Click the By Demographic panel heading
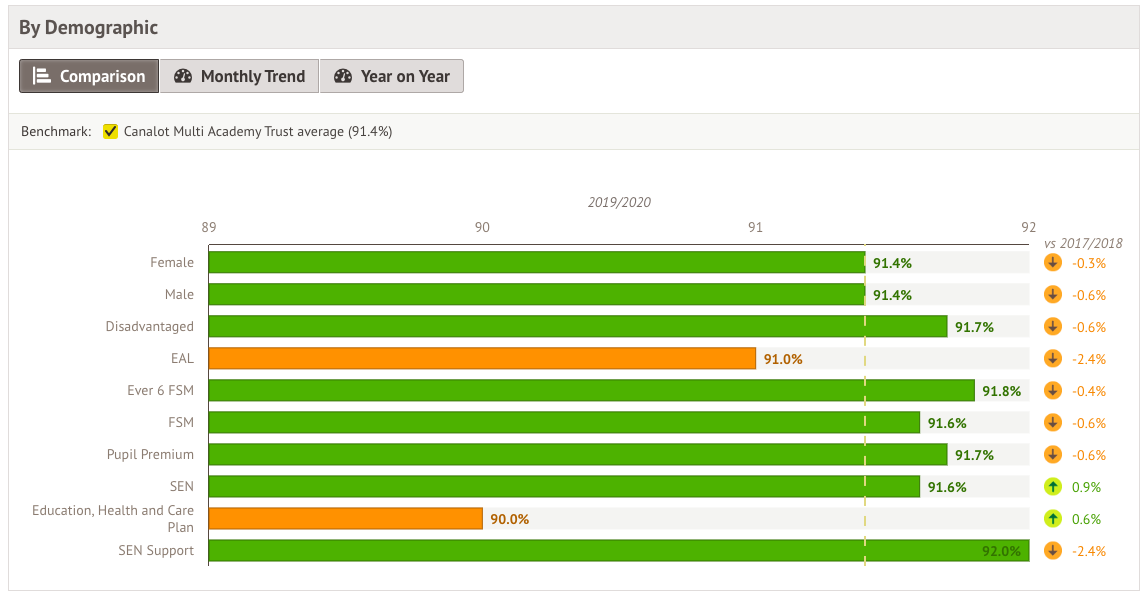 89,28
